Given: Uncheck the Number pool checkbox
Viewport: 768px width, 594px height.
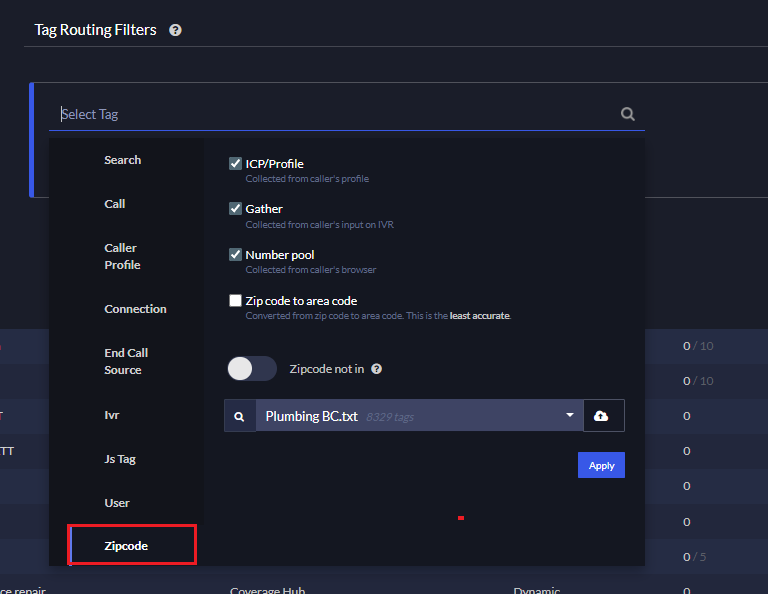Looking at the screenshot, I should click(235, 255).
